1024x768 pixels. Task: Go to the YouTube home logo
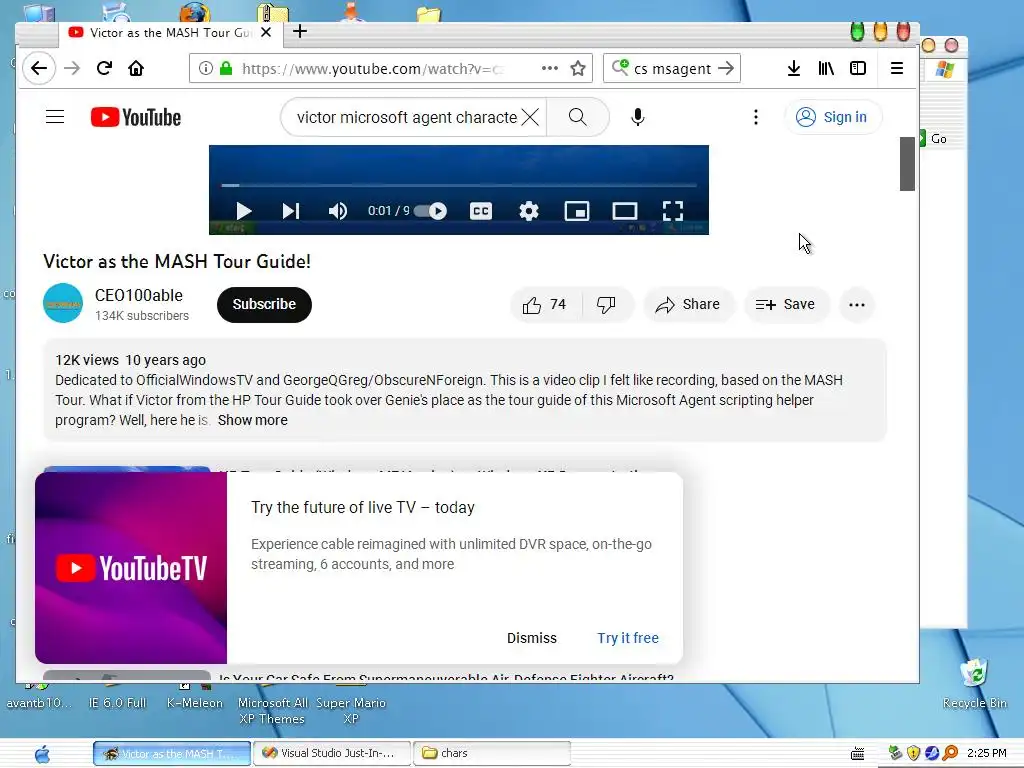[136, 117]
